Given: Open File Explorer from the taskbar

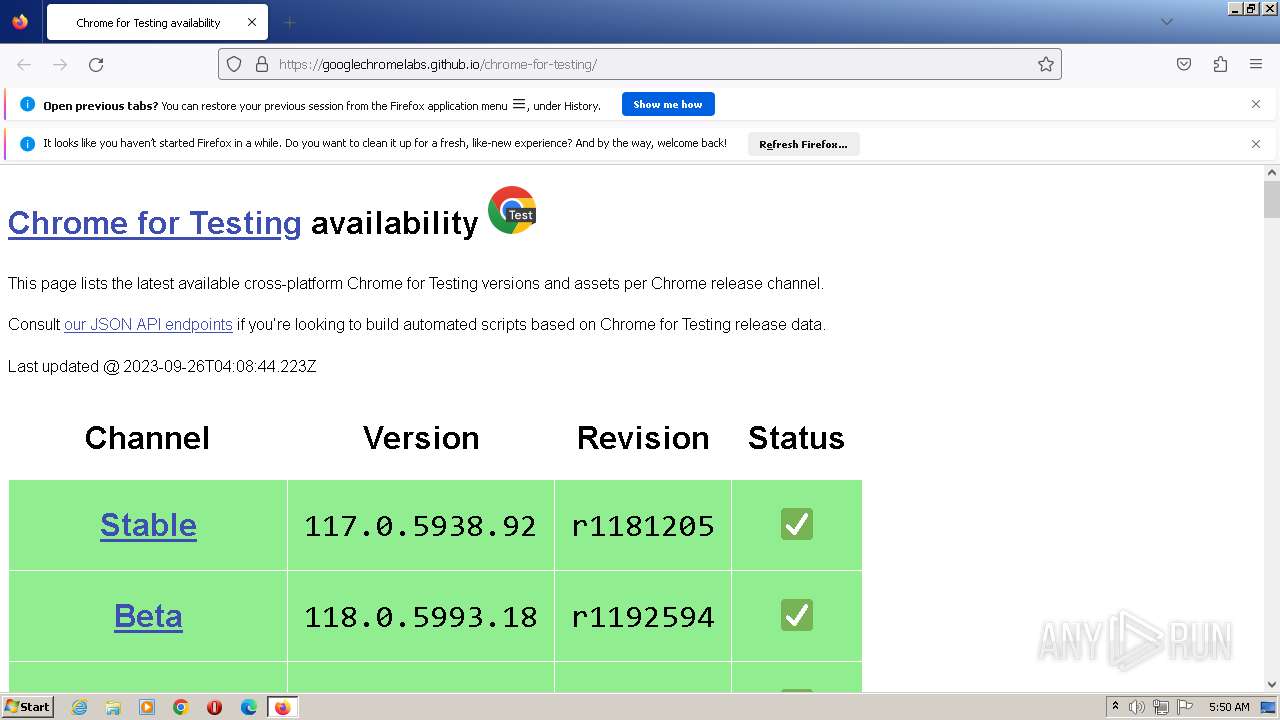Looking at the screenshot, I should (113, 707).
